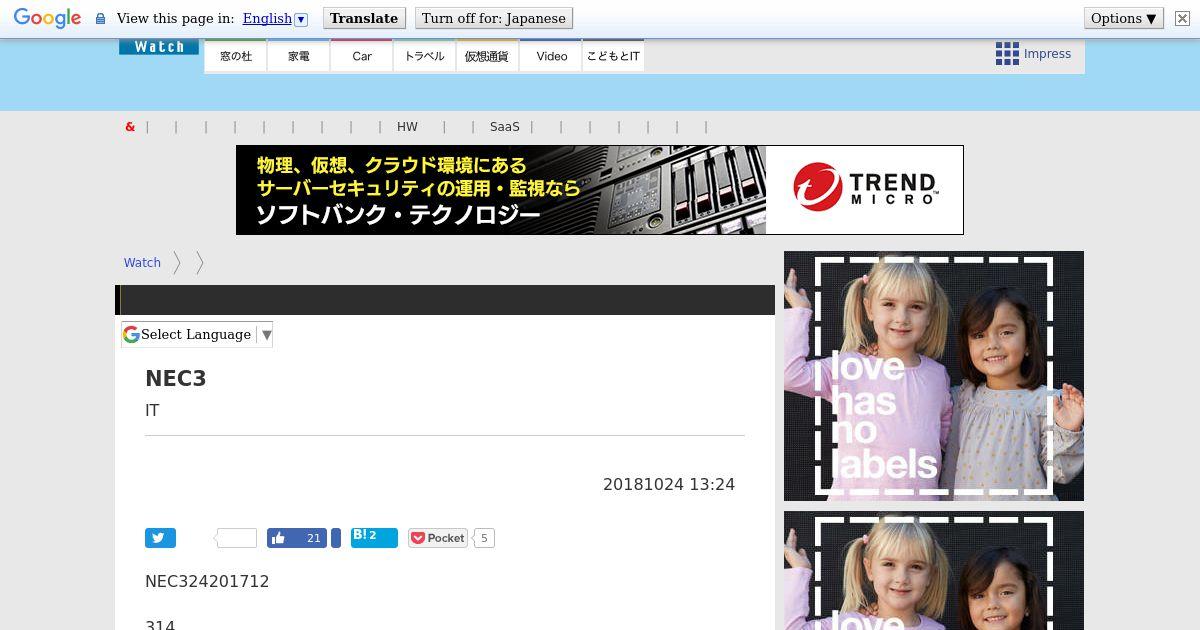Select the SaaS category link

tap(505, 127)
